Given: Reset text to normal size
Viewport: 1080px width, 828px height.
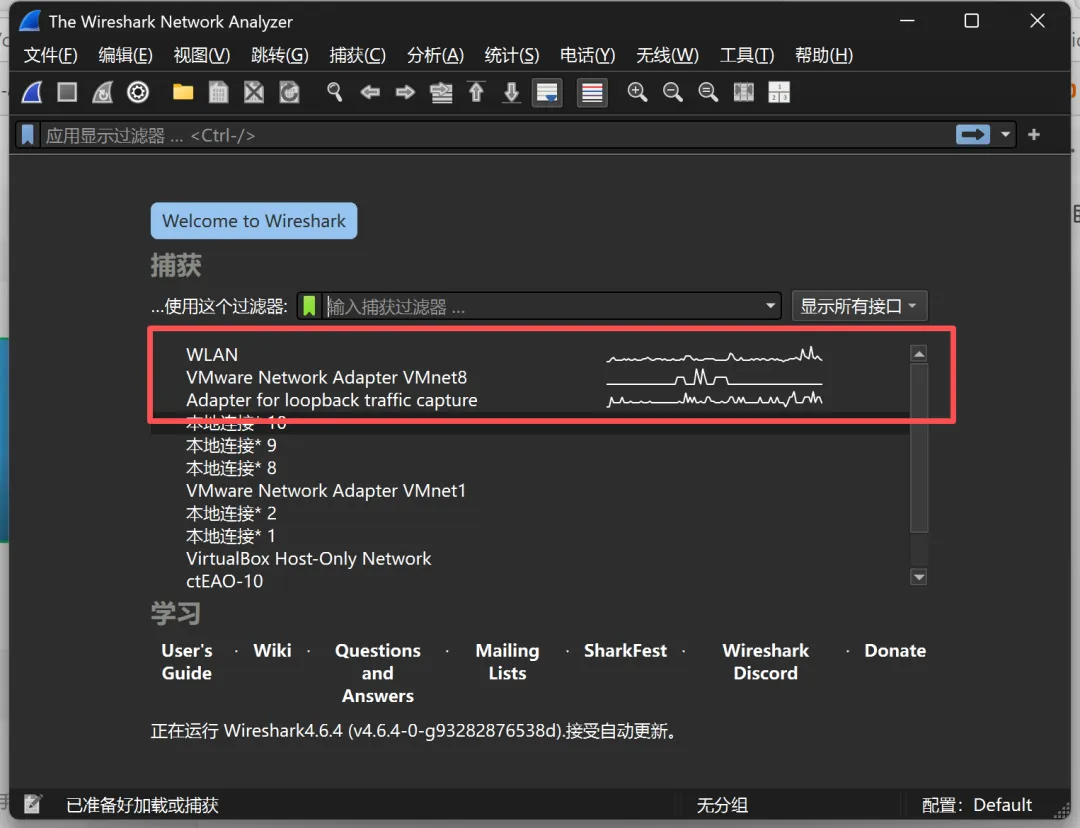Looking at the screenshot, I should 708,92.
